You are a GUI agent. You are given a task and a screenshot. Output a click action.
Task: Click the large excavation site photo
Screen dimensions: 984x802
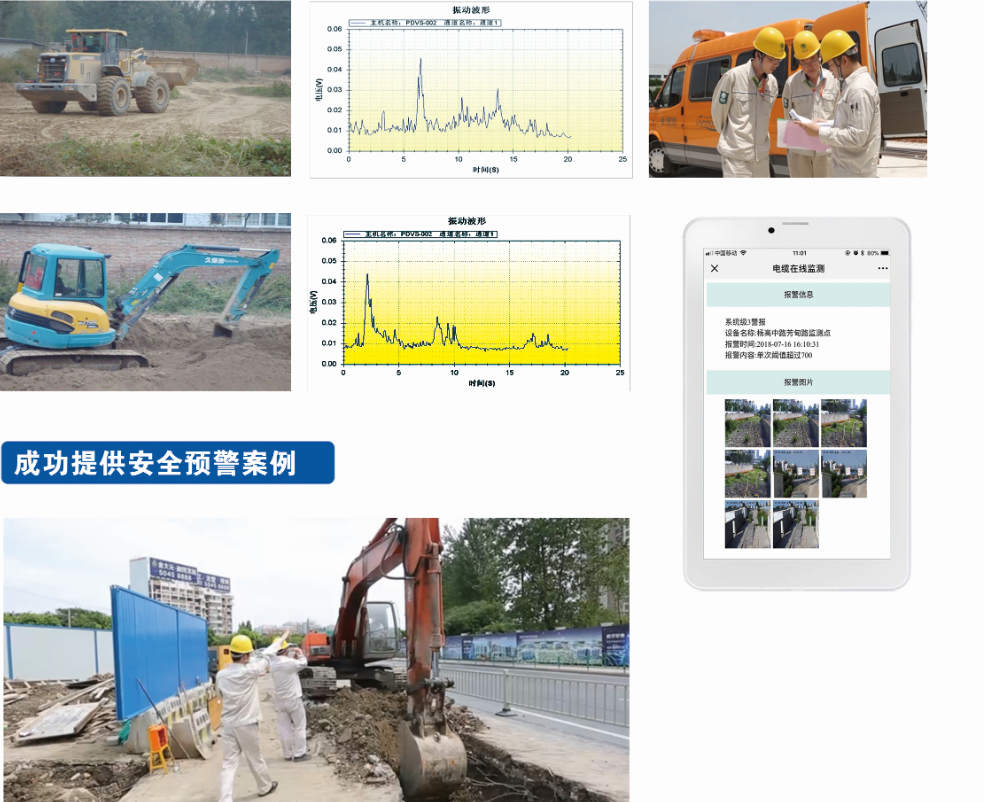[316, 659]
